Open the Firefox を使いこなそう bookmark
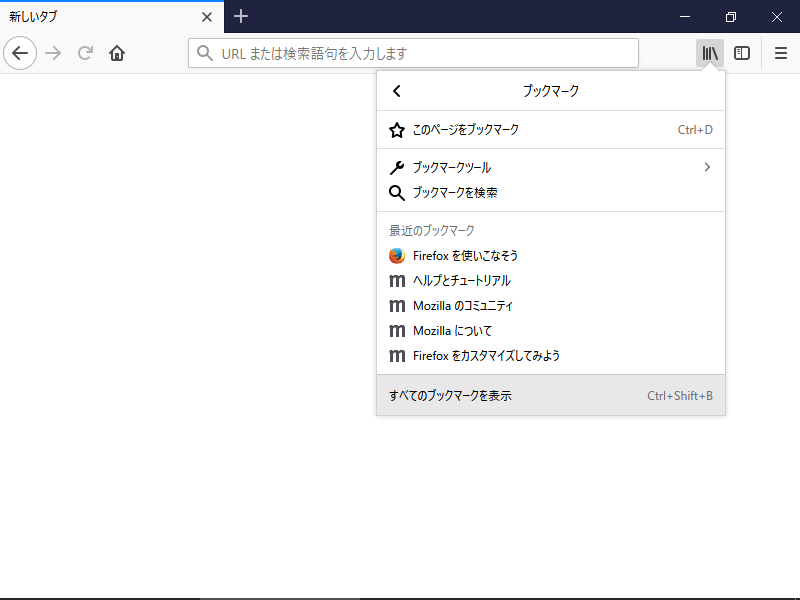800x600 pixels. [x=551, y=256]
